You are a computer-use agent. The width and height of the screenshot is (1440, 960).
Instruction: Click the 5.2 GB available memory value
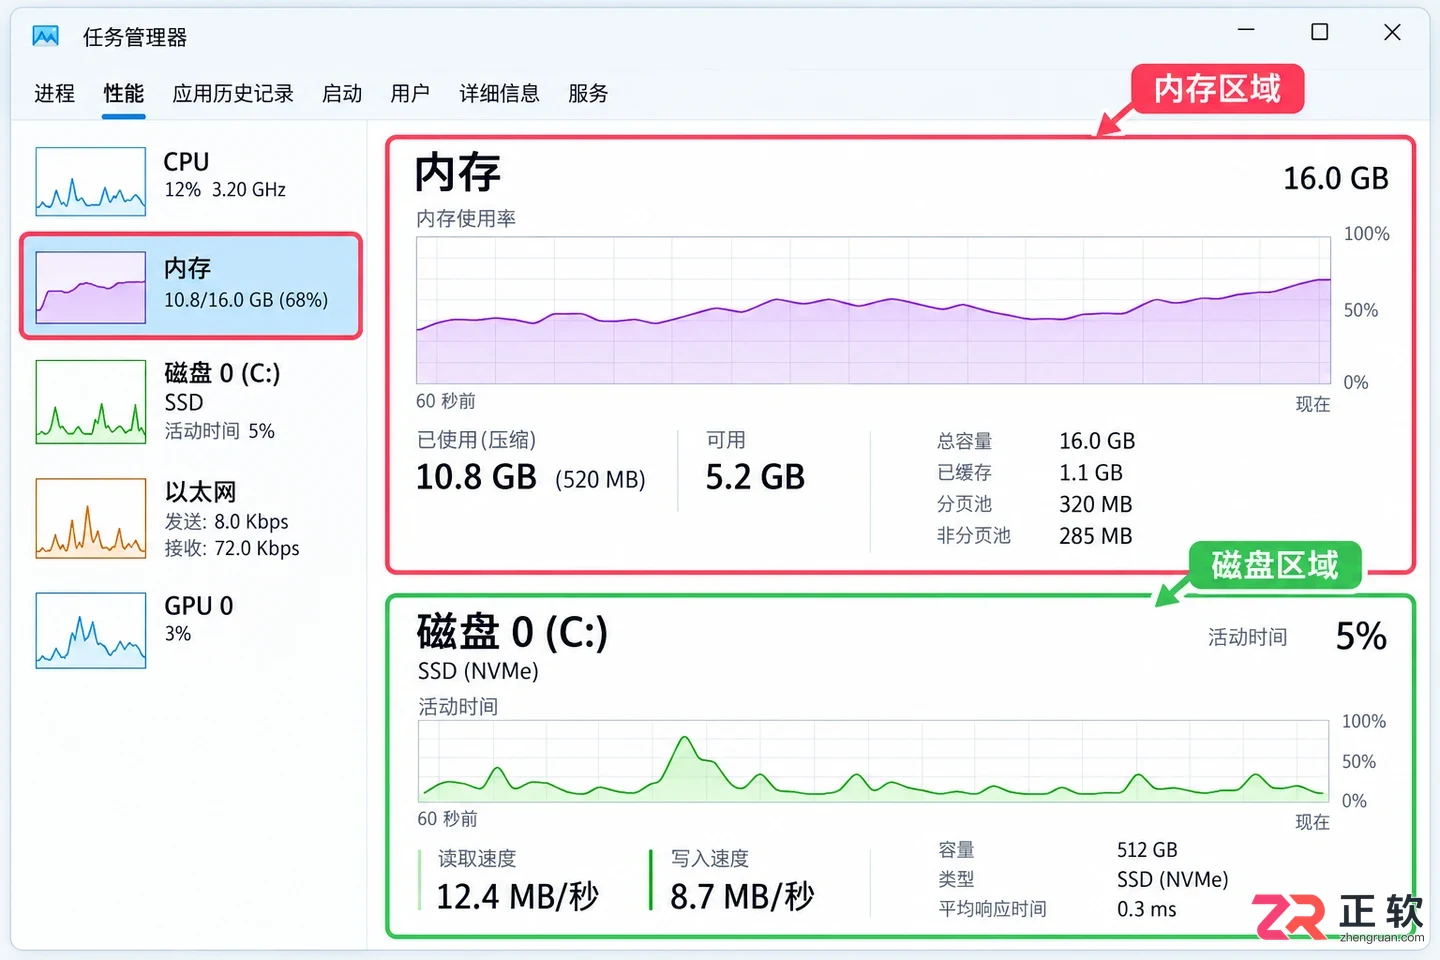(x=755, y=477)
